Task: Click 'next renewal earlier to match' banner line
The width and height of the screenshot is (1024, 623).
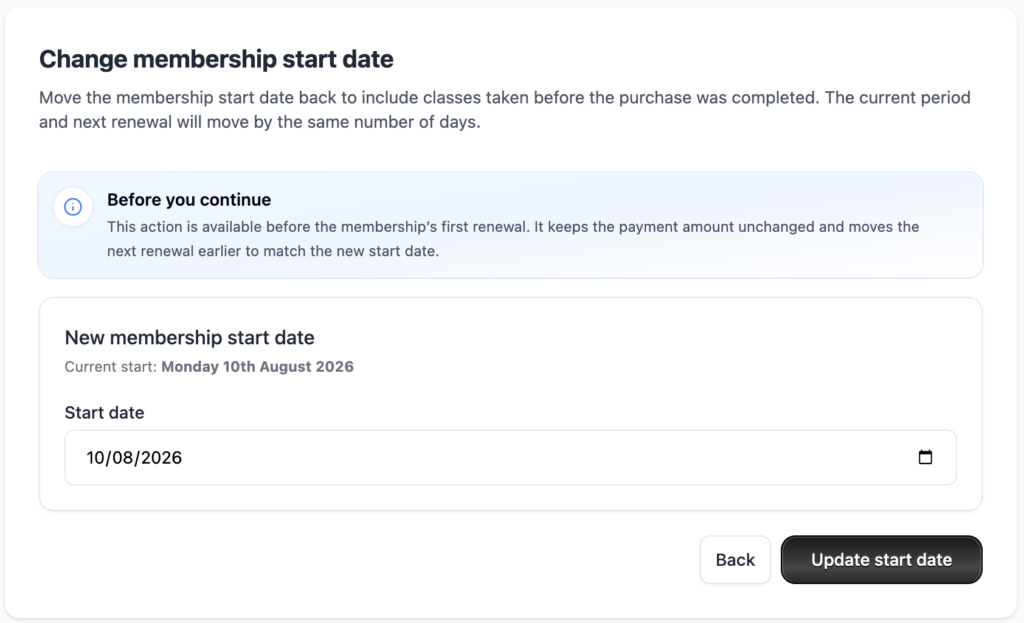Action: pyautogui.click(x=273, y=251)
